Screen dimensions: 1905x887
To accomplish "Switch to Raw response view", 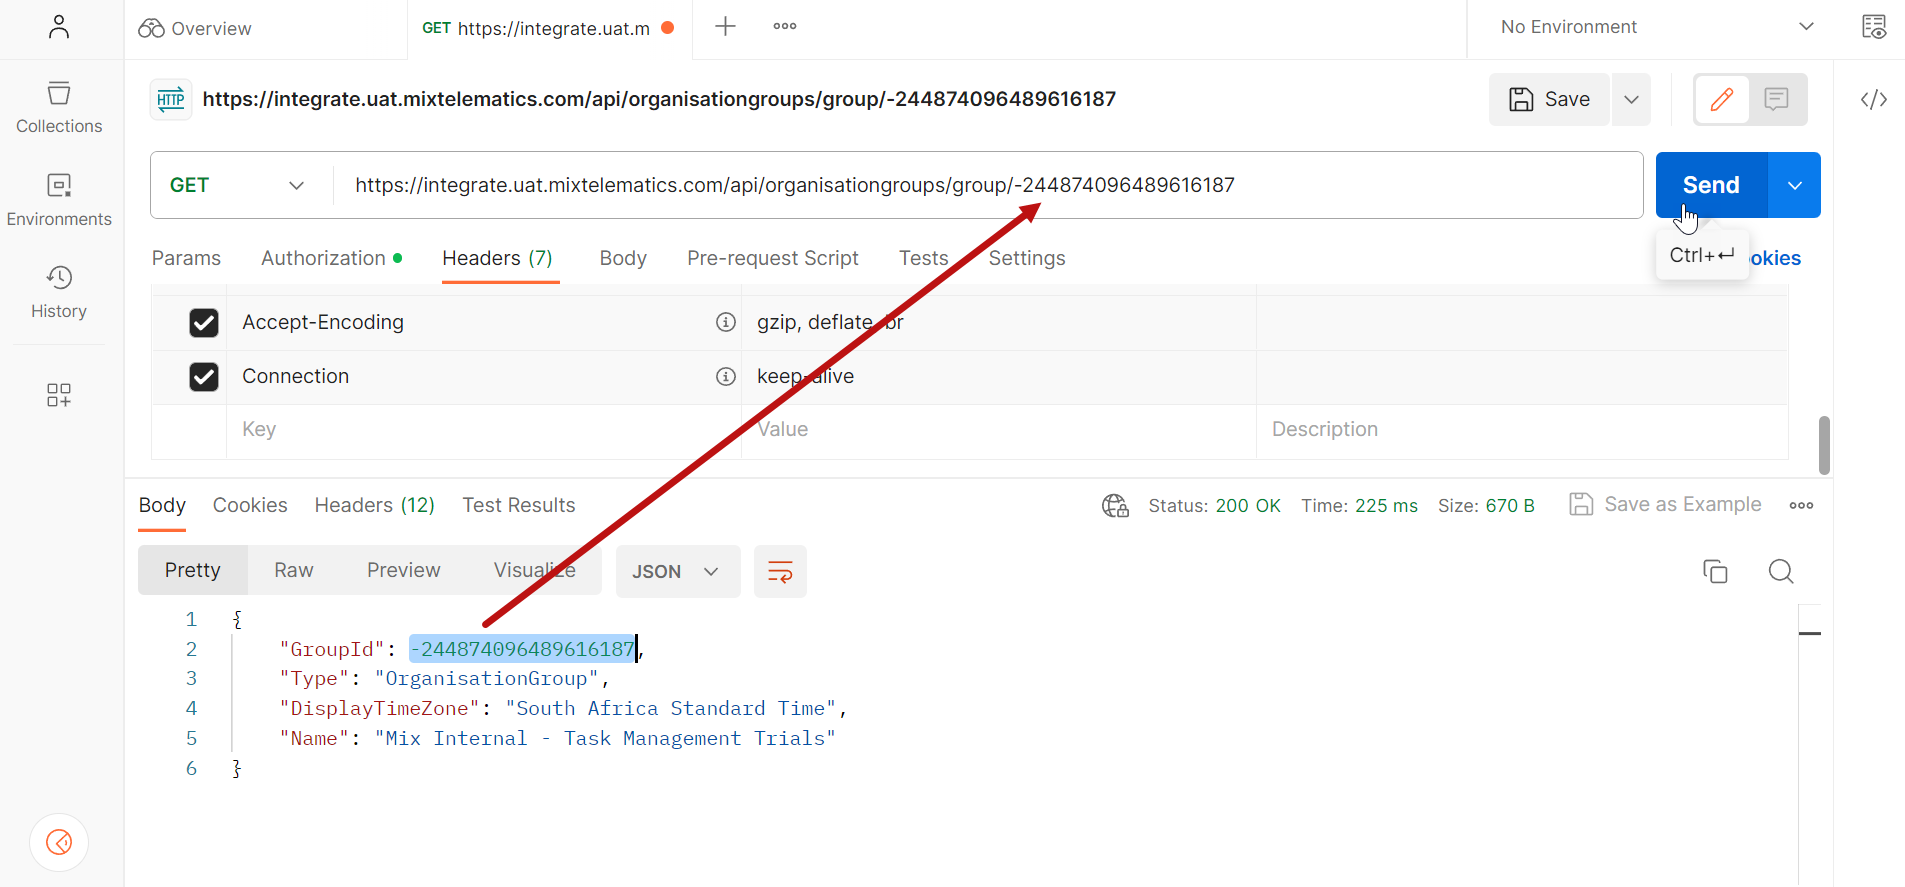I will [294, 570].
